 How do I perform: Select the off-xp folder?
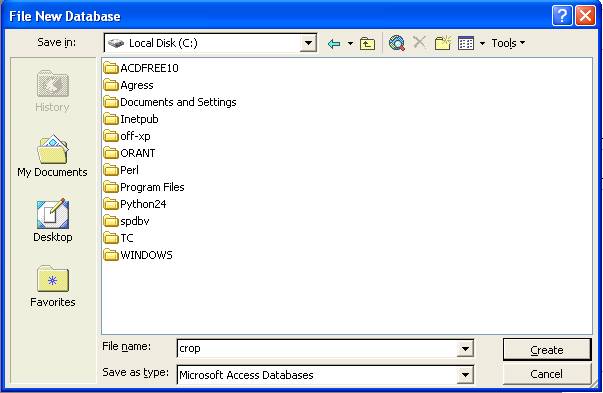point(127,136)
